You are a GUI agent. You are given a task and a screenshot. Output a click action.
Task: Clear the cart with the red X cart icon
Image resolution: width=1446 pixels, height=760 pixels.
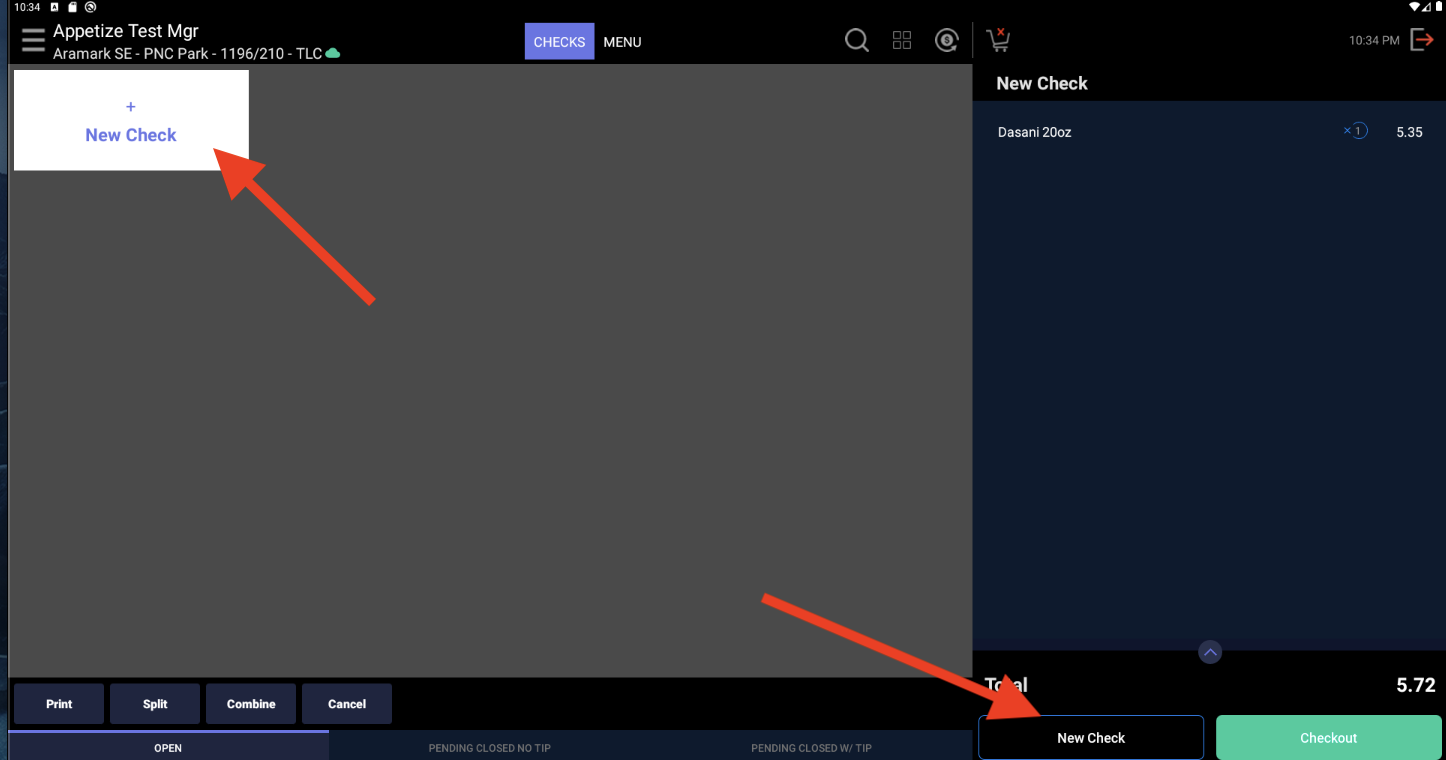997,39
